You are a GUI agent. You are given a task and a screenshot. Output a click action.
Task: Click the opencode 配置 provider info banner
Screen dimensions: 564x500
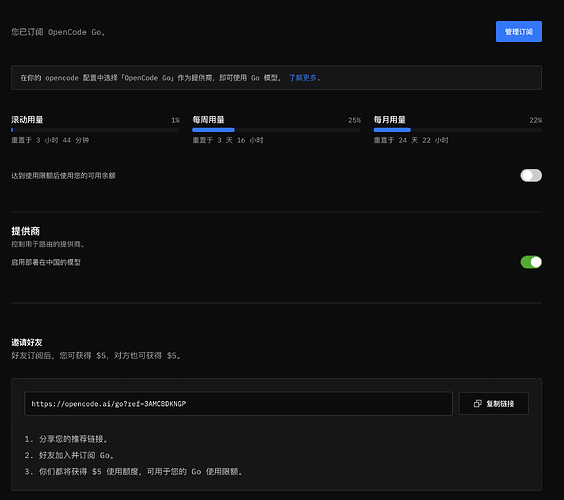[x=276, y=78]
